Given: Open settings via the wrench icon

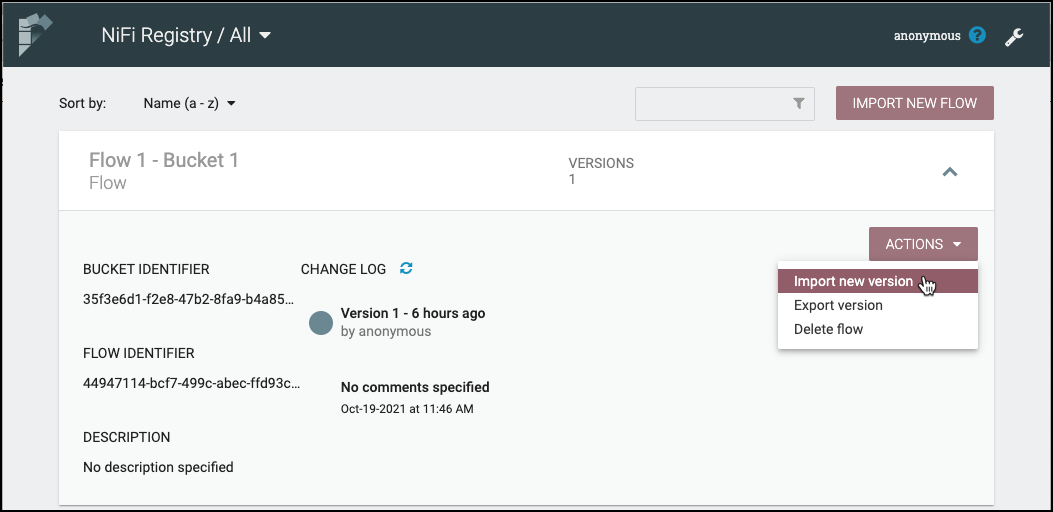Looking at the screenshot, I should click(1014, 37).
